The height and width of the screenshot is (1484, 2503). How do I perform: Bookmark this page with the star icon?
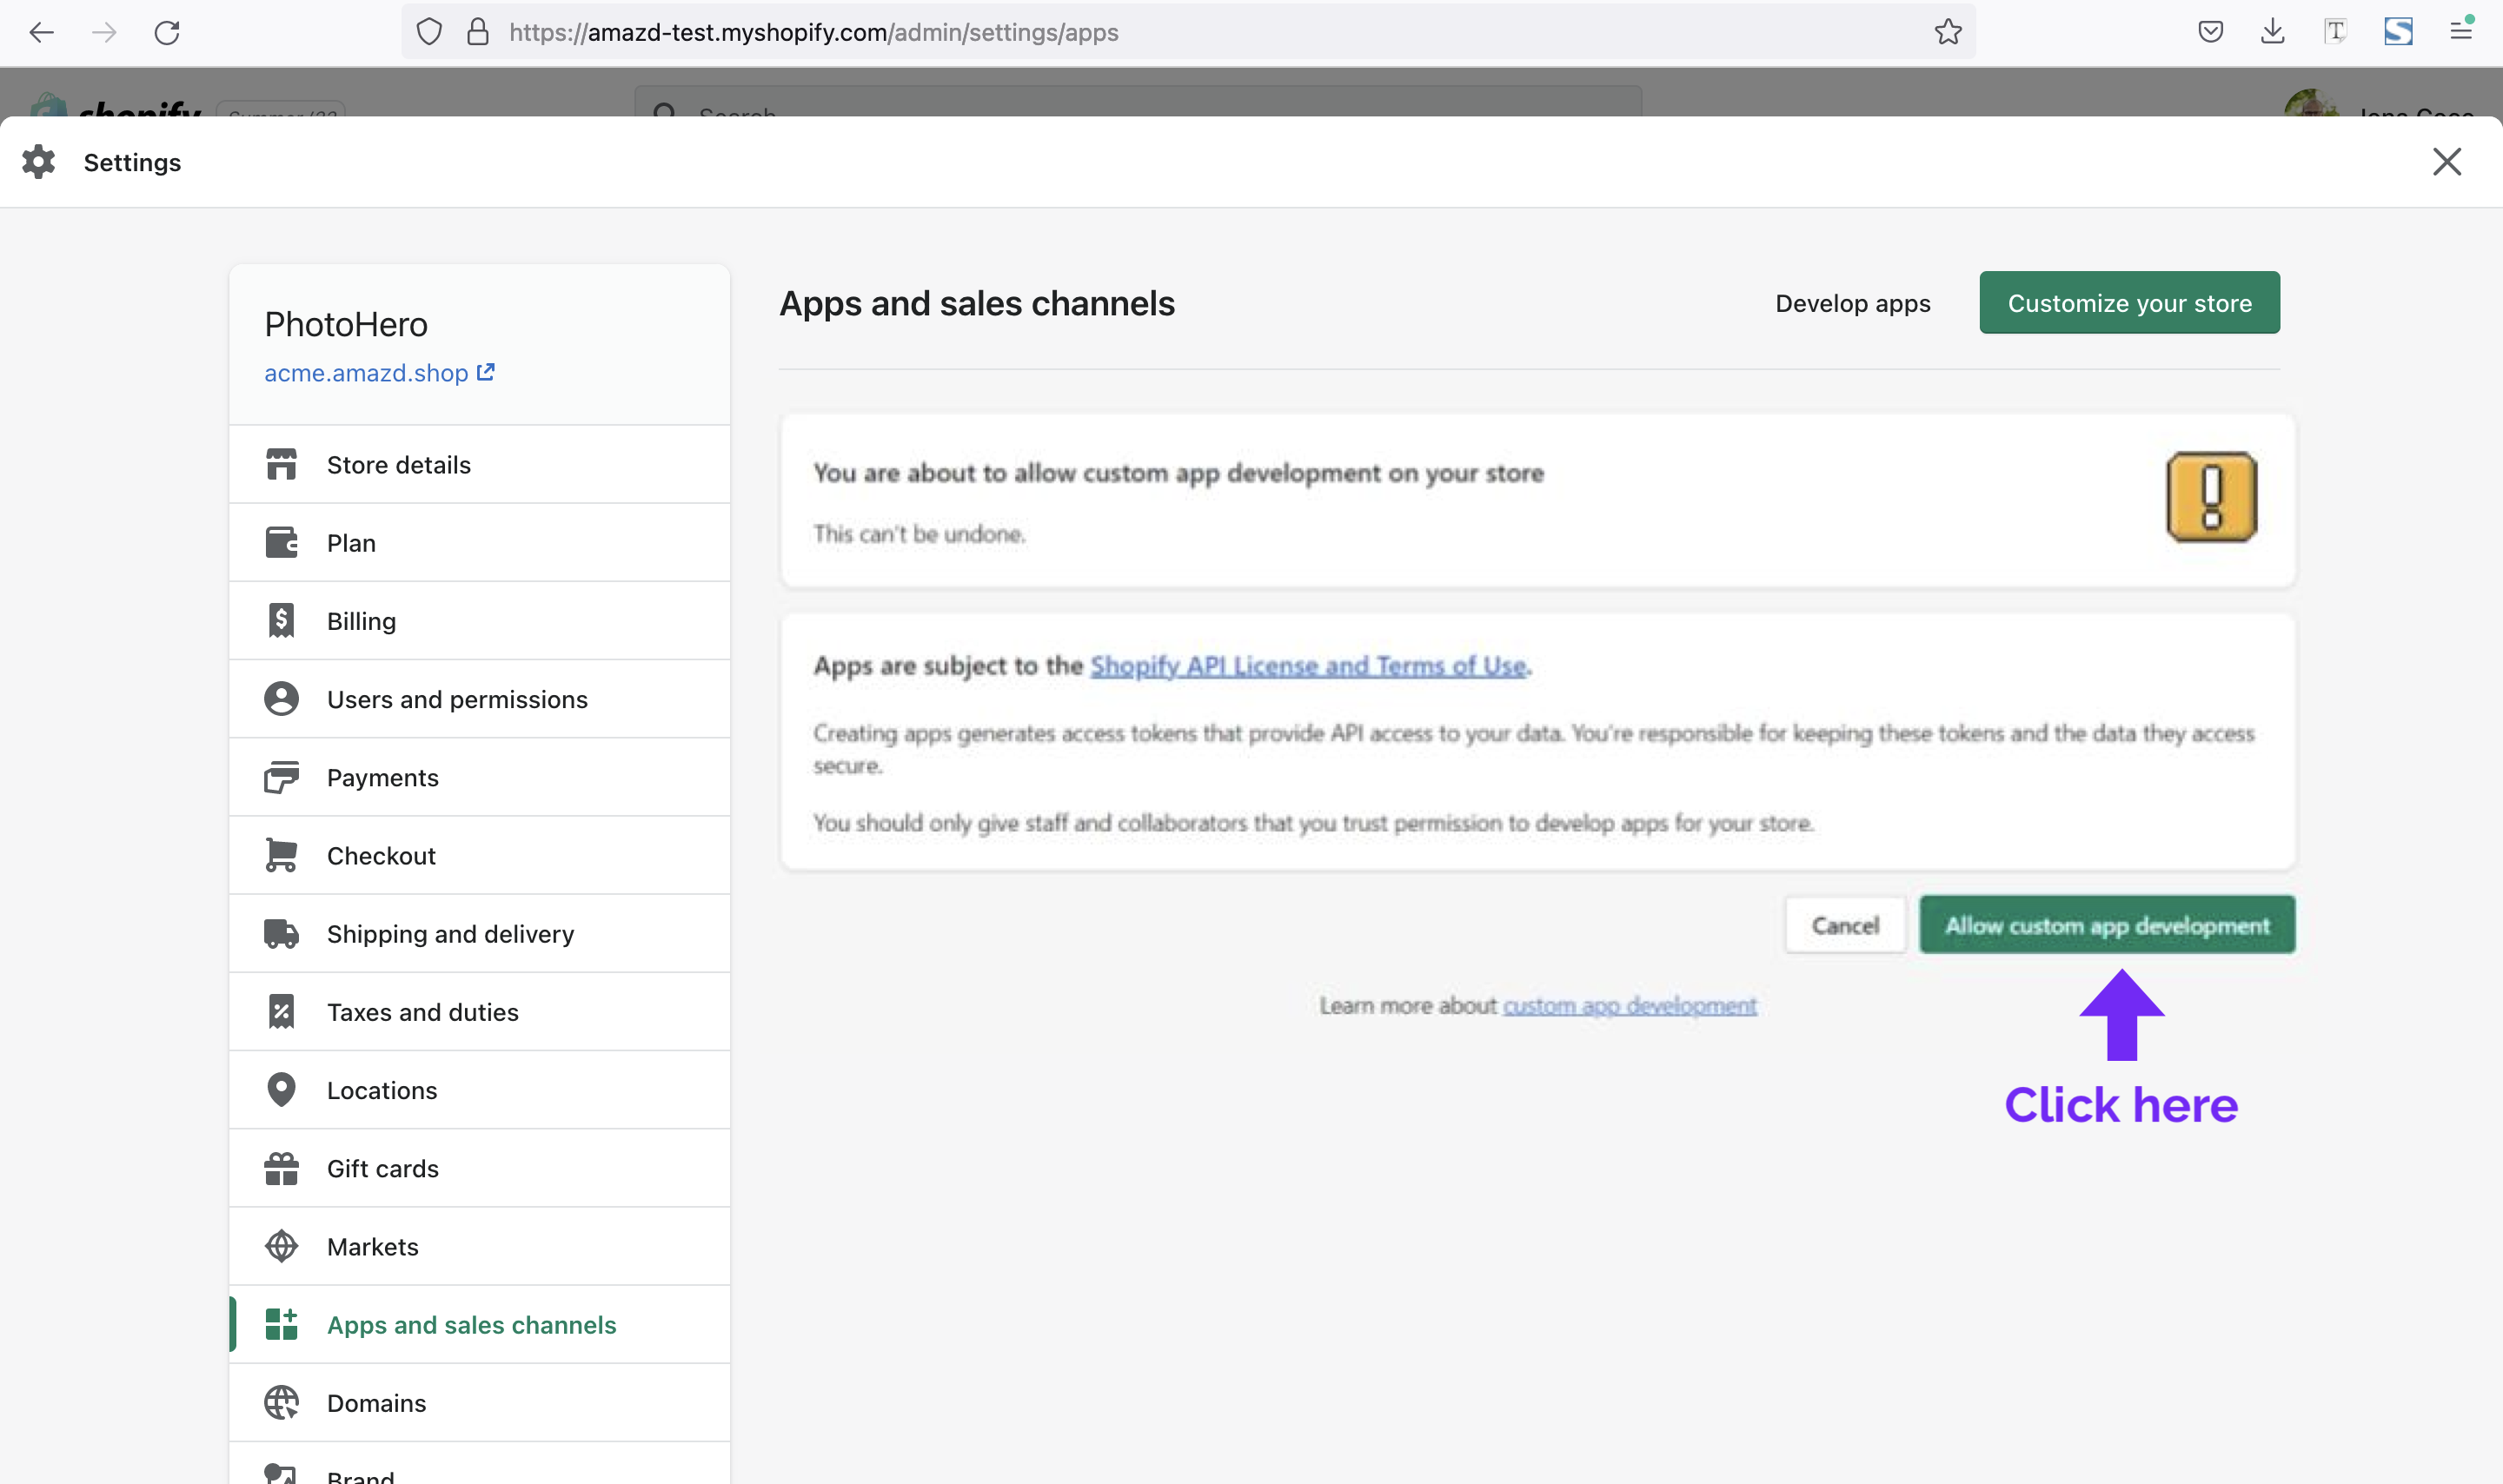coord(1947,32)
